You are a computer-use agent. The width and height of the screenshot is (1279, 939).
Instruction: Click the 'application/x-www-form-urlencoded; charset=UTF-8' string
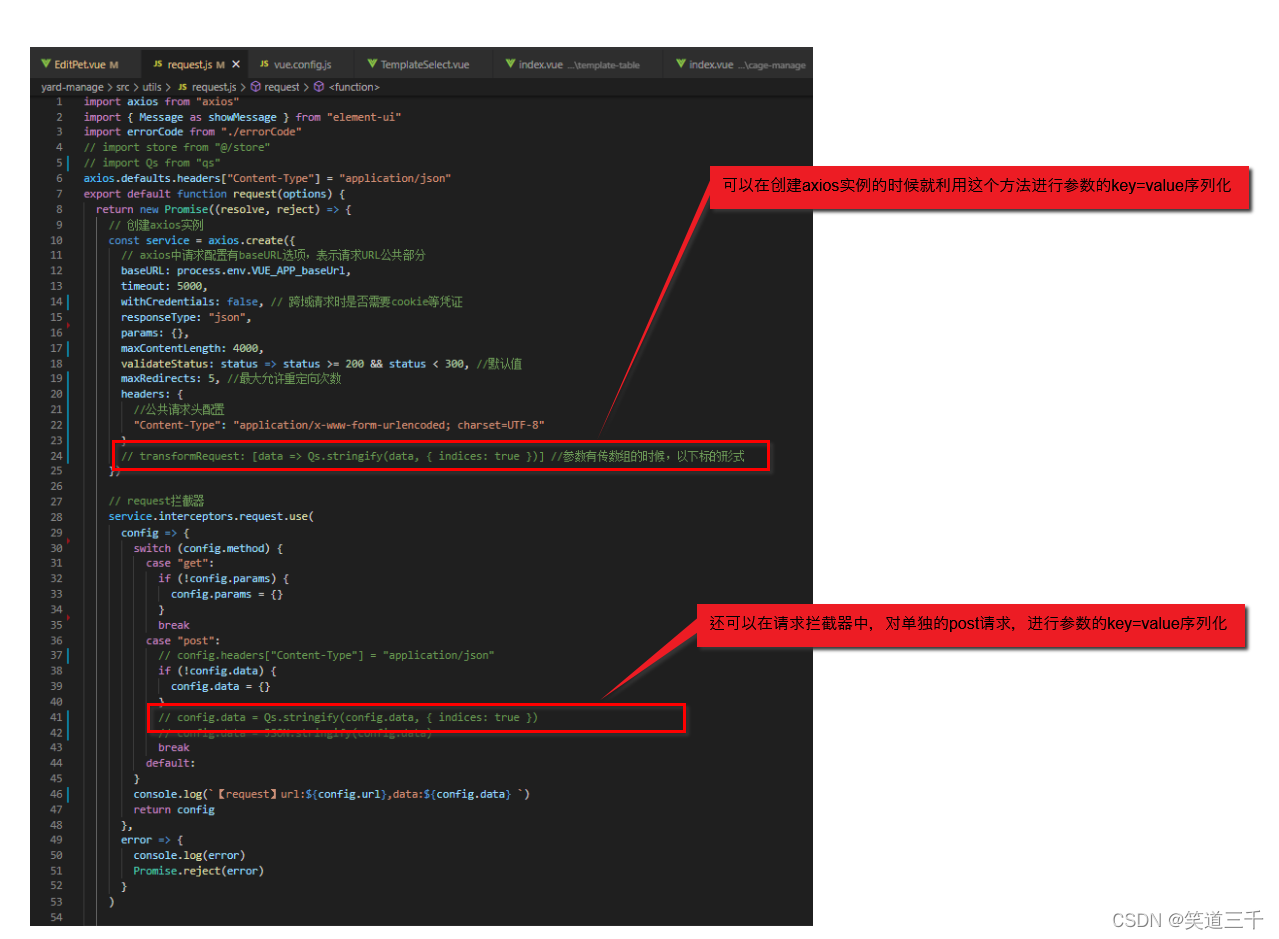coord(388,425)
